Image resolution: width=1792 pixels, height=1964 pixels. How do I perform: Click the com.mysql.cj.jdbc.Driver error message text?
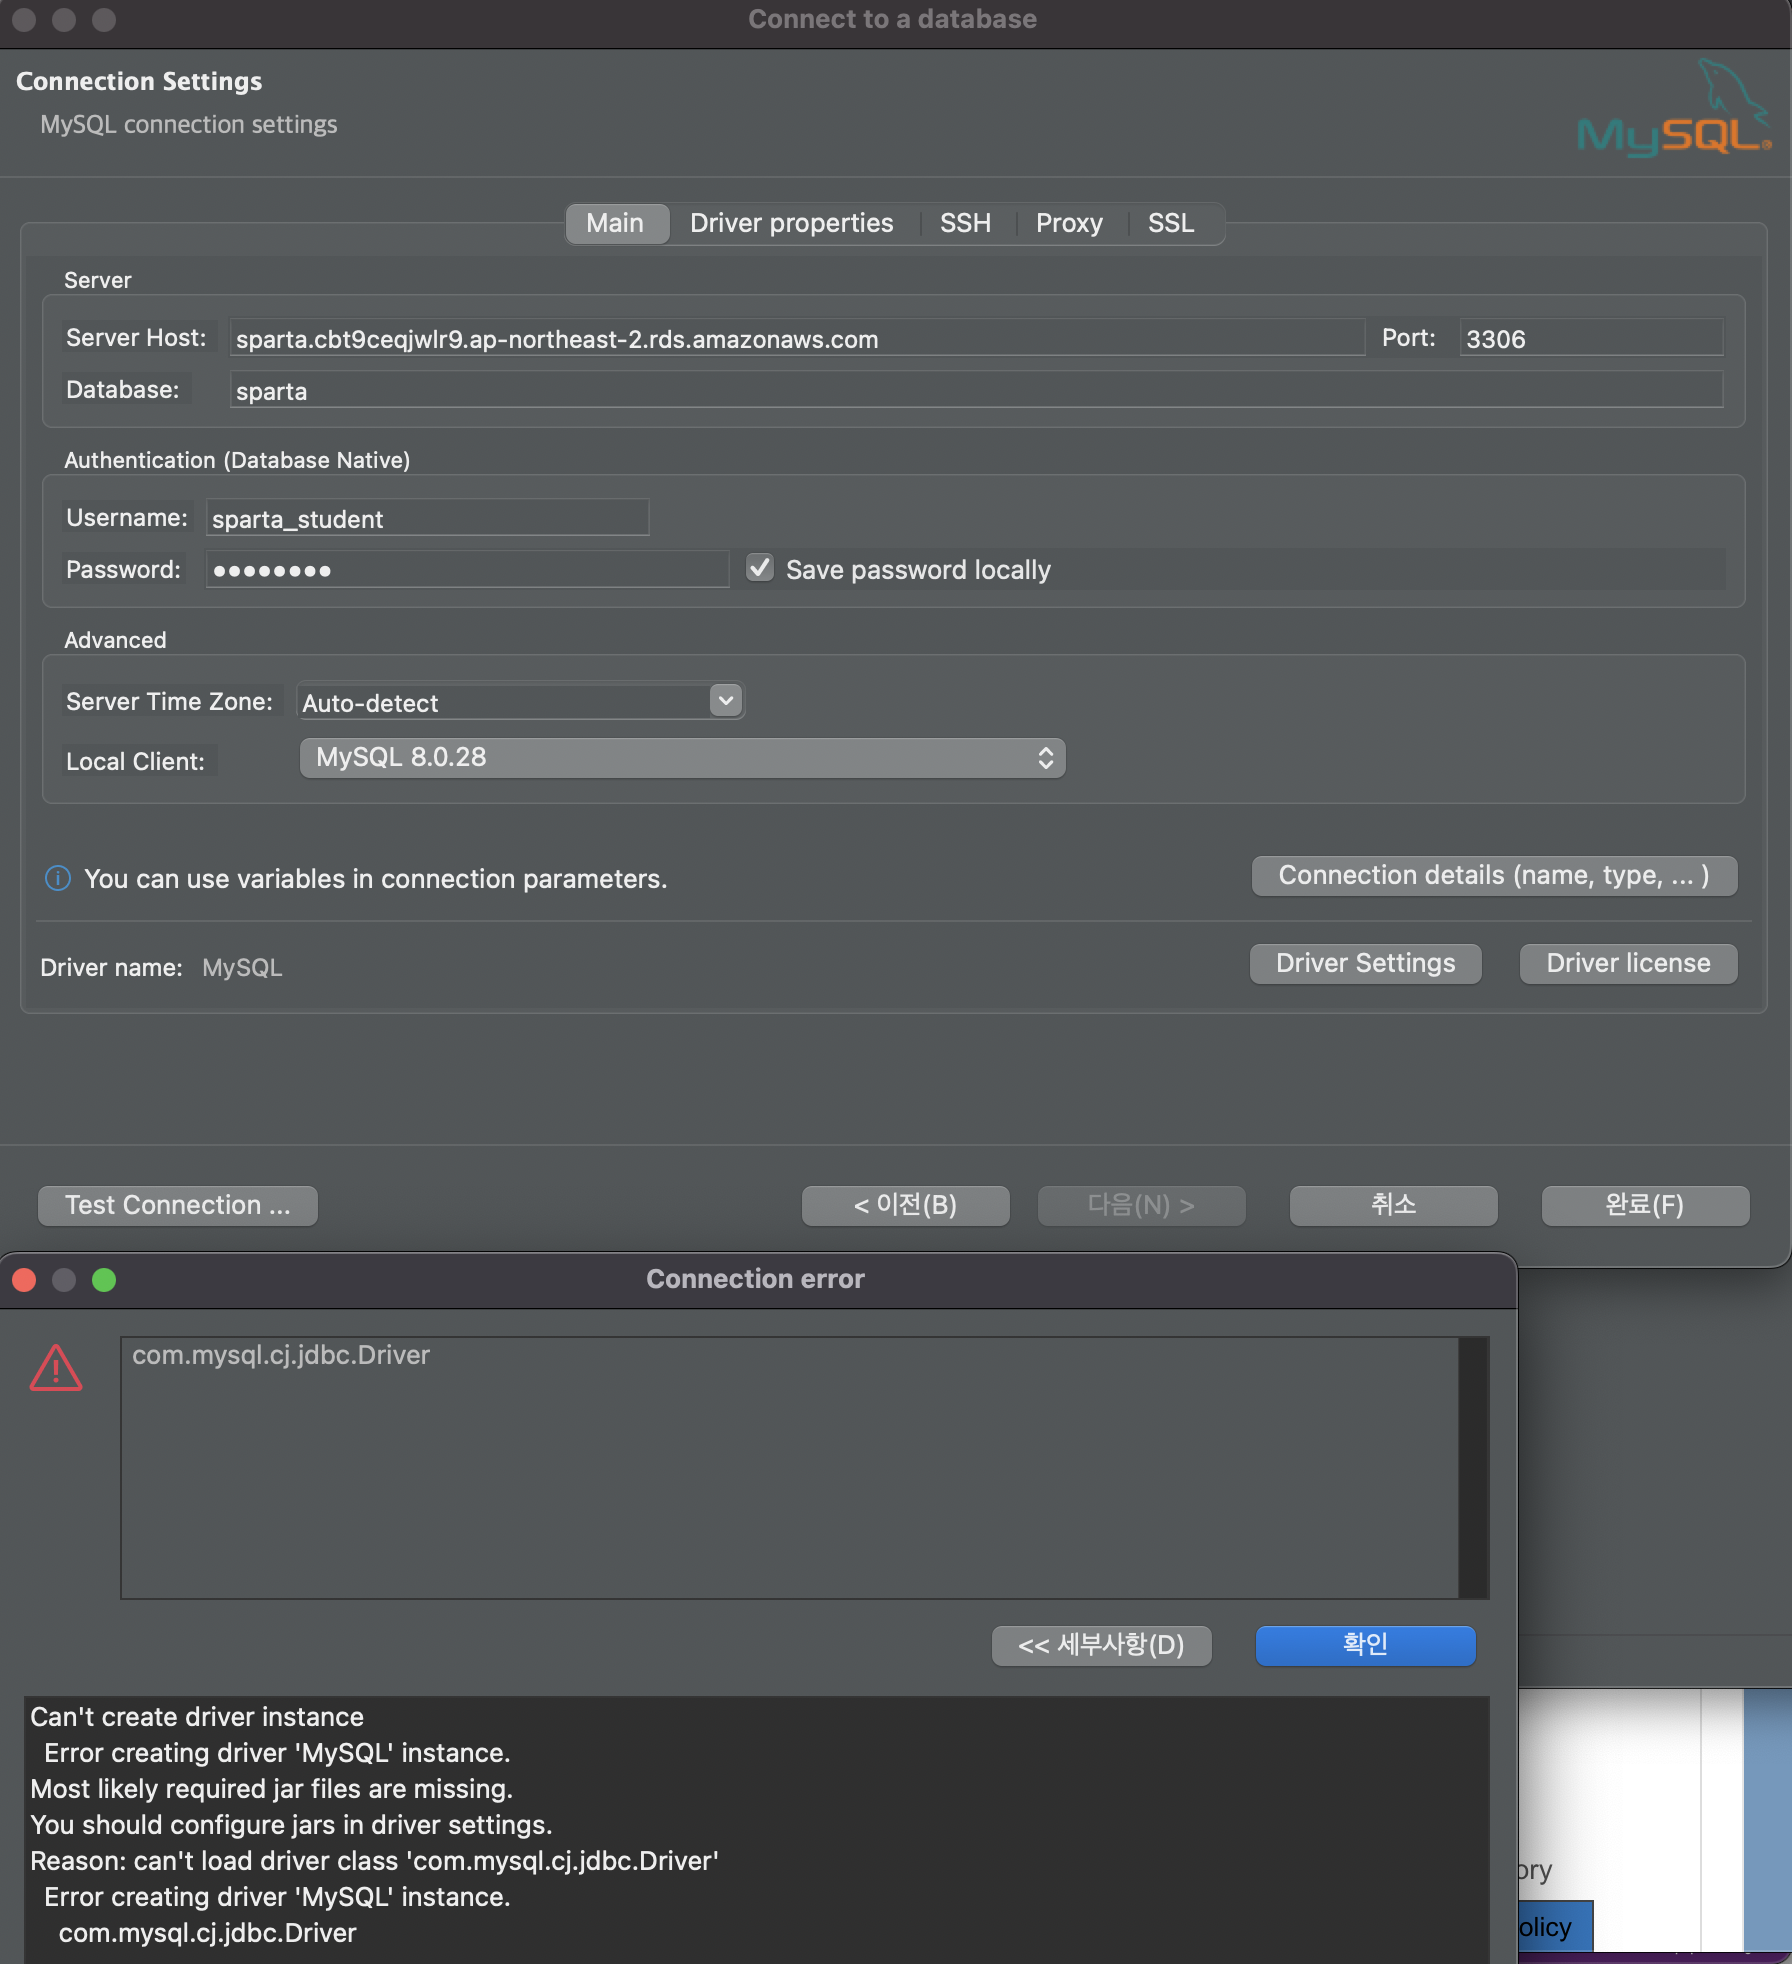(x=281, y=1355)
